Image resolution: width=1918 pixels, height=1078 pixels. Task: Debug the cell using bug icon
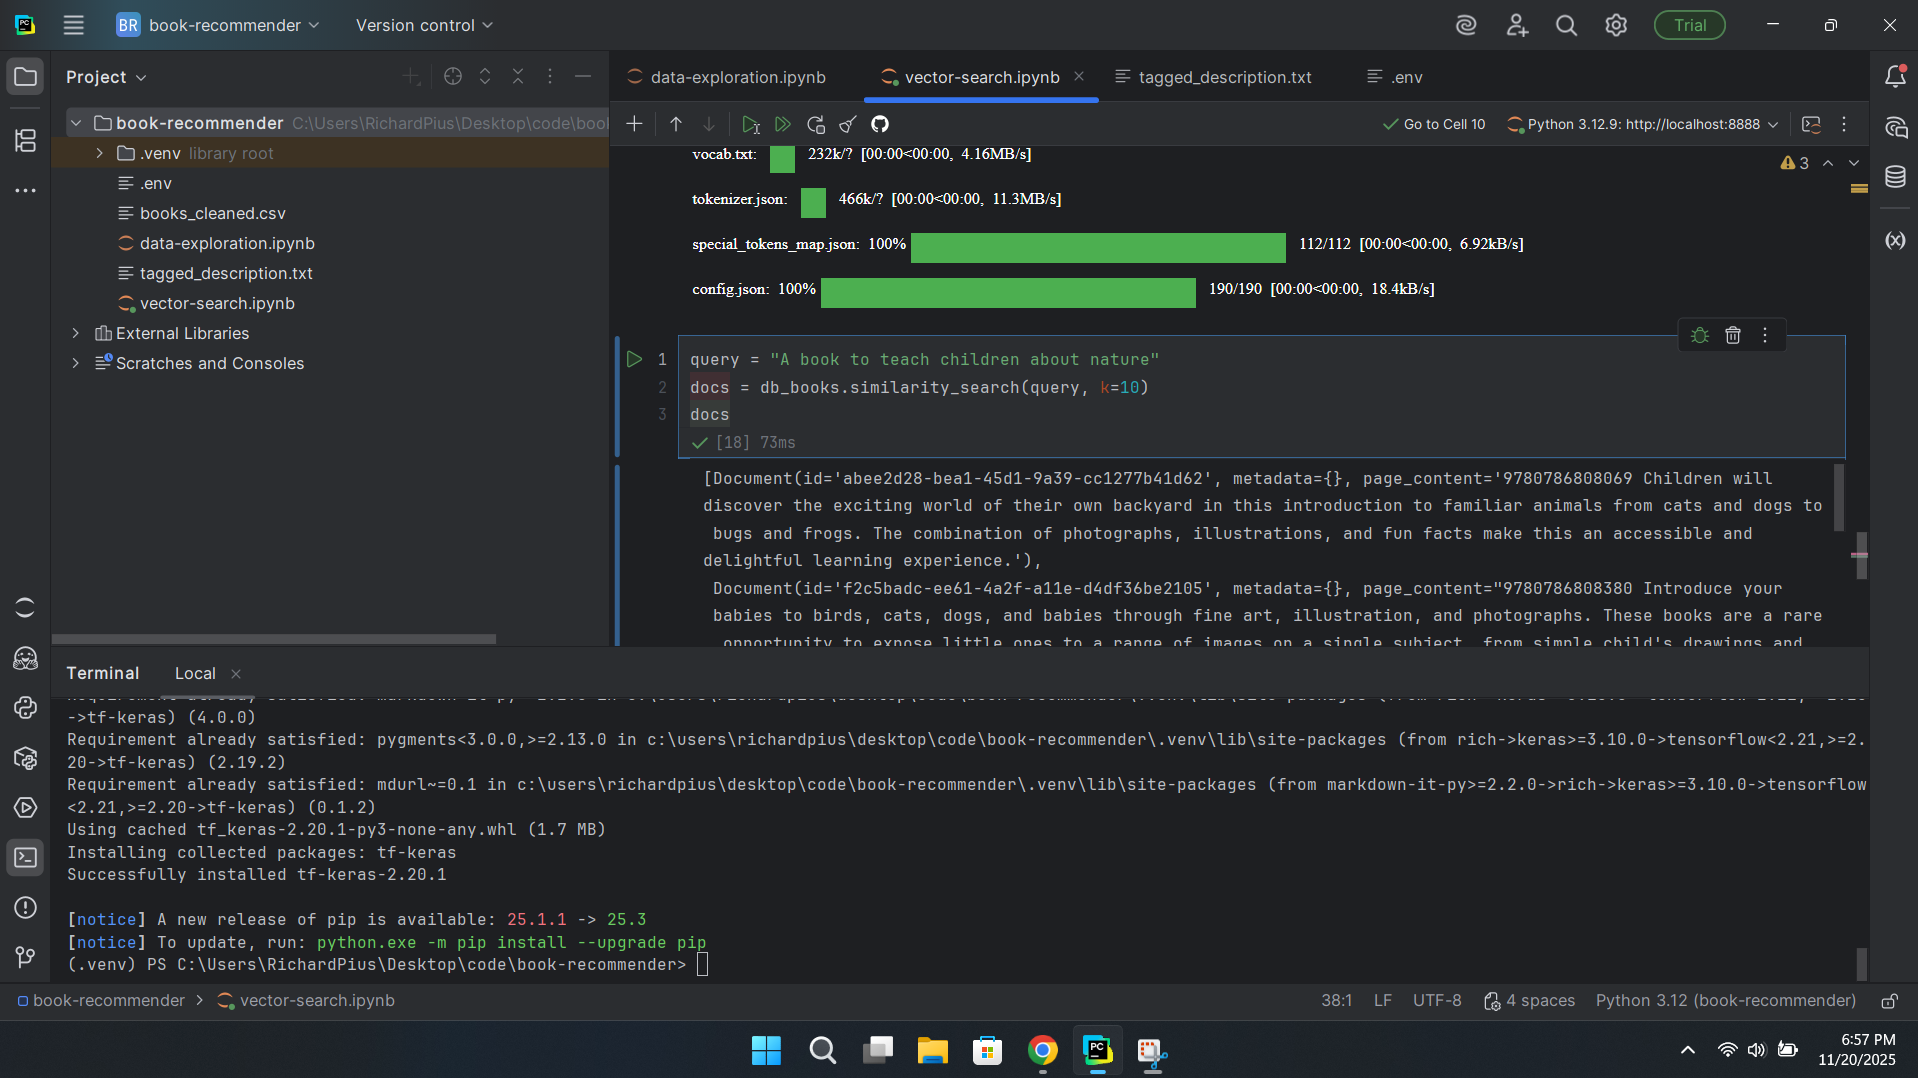click(1700, 336)
